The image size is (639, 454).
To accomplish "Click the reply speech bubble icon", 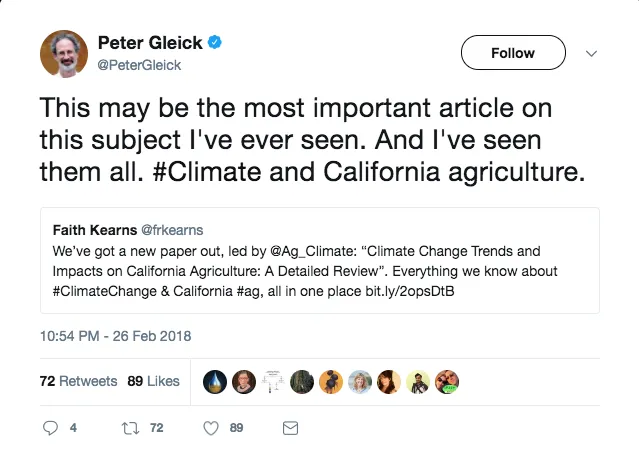I will pos(53,427).
